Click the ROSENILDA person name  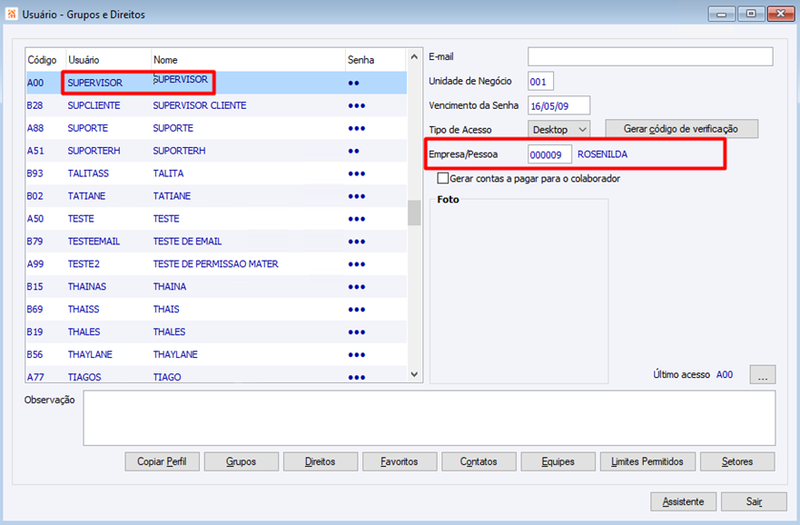tap(603, 154)
